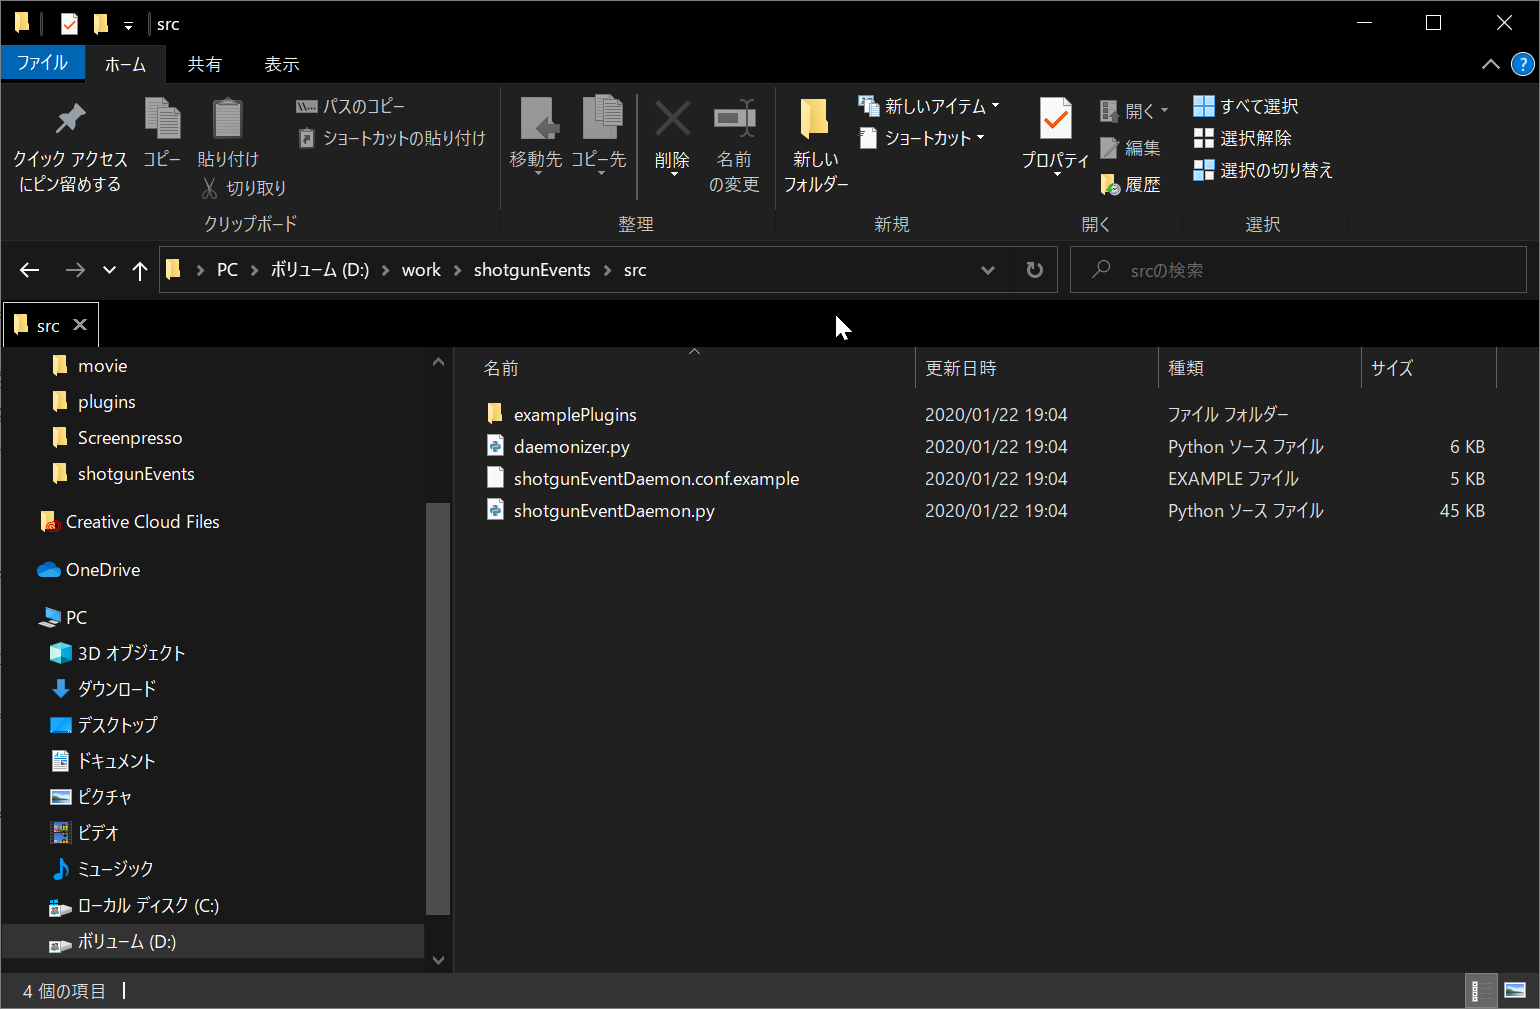Open the Open (開く) dropdown in ribbon
The image size is (1540, 1009).
1134,111
